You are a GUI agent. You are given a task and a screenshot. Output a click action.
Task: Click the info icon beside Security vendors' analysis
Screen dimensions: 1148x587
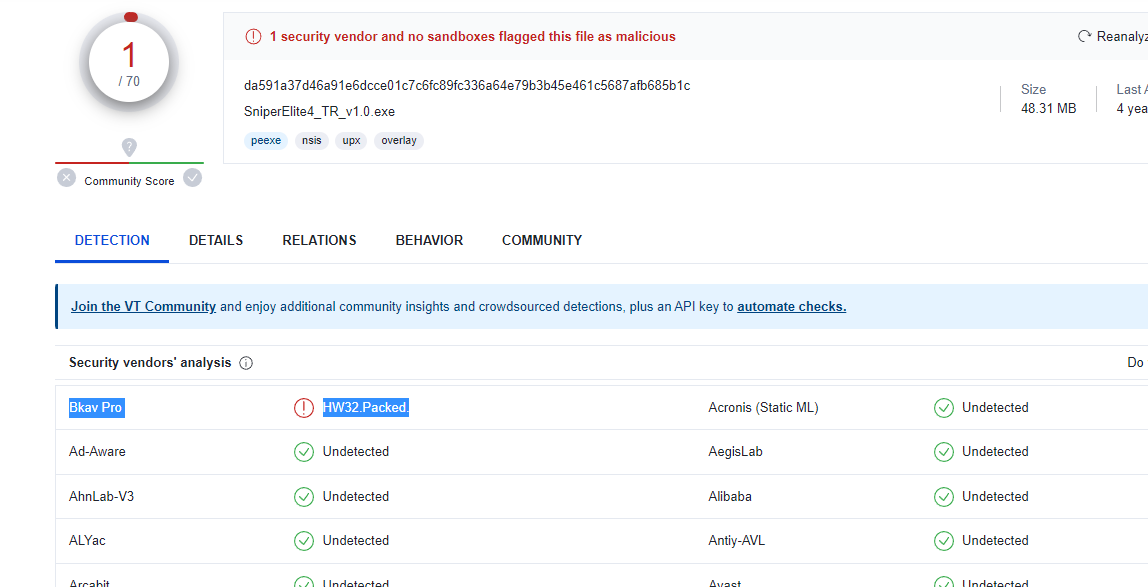(x=246, y=363)
